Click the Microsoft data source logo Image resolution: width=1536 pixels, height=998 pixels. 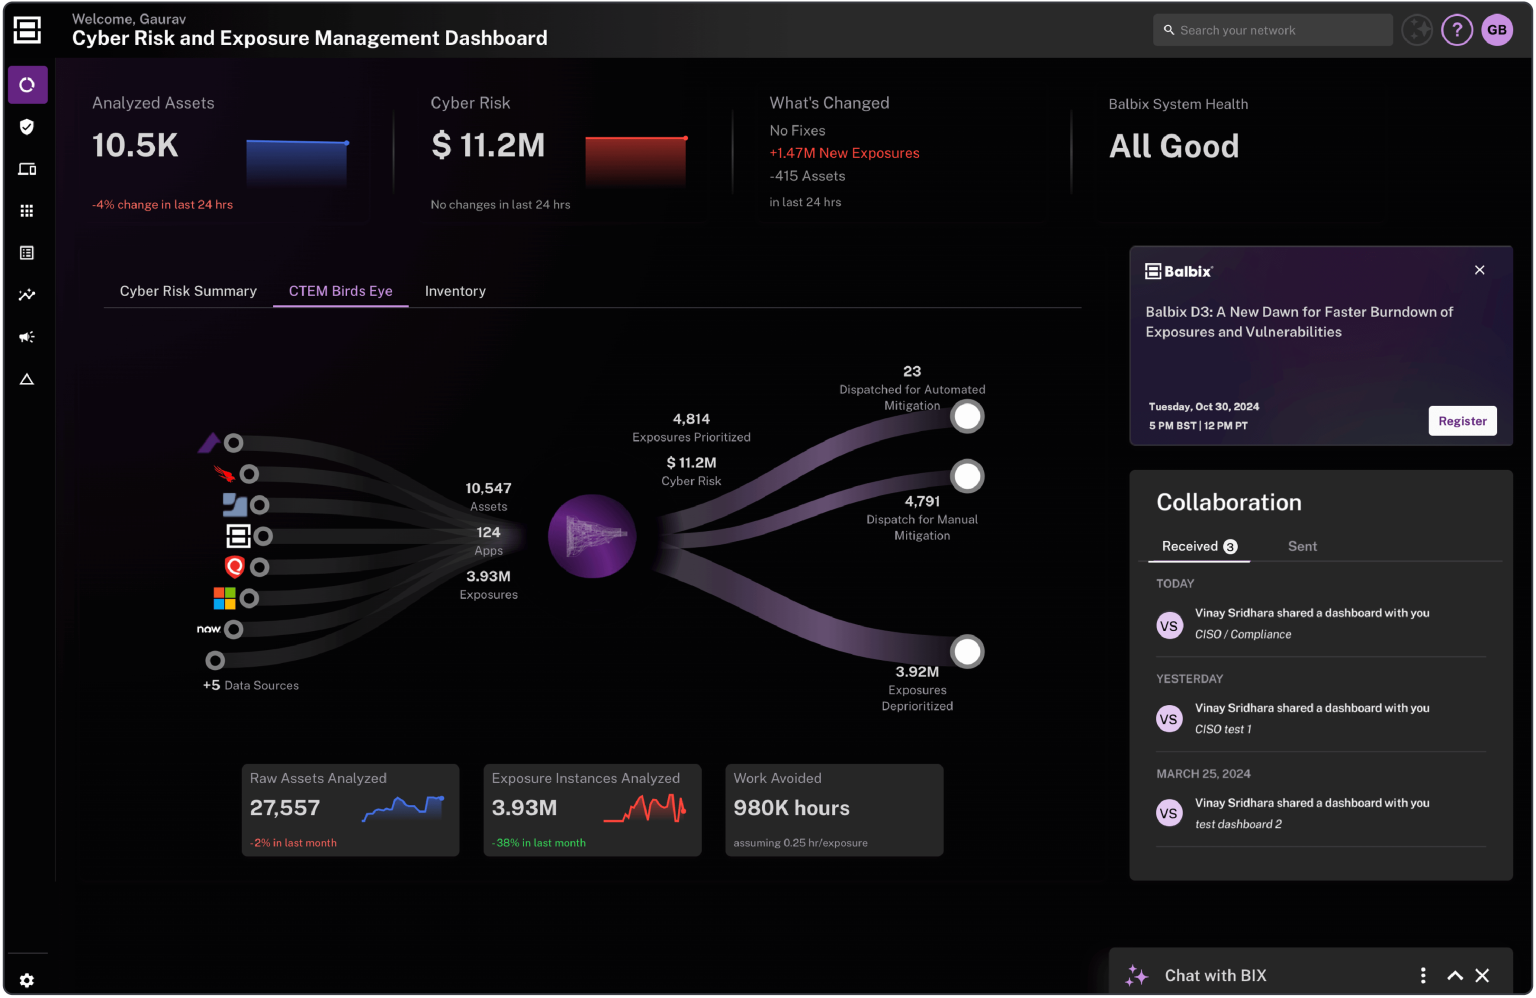pyautogui.click(x=226, y=598)
